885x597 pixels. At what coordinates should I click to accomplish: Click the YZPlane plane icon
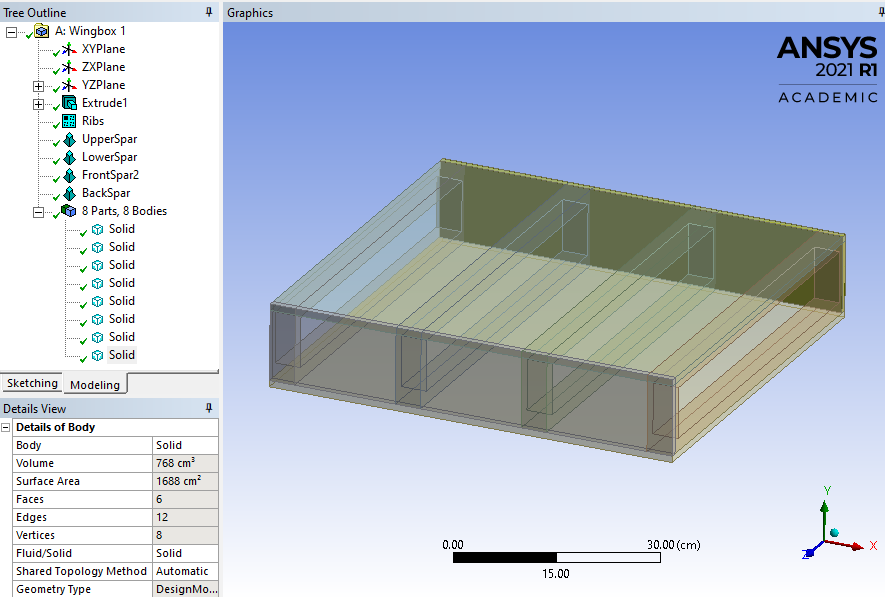tap(69, 85)
